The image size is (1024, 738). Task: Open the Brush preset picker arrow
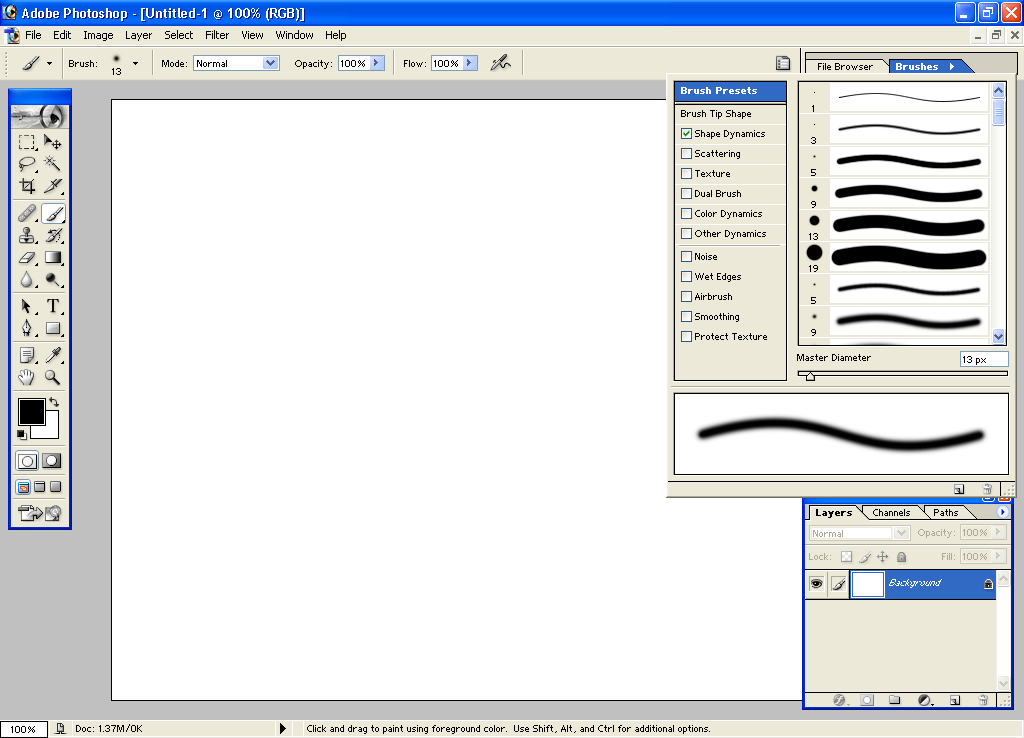(135, 63)
